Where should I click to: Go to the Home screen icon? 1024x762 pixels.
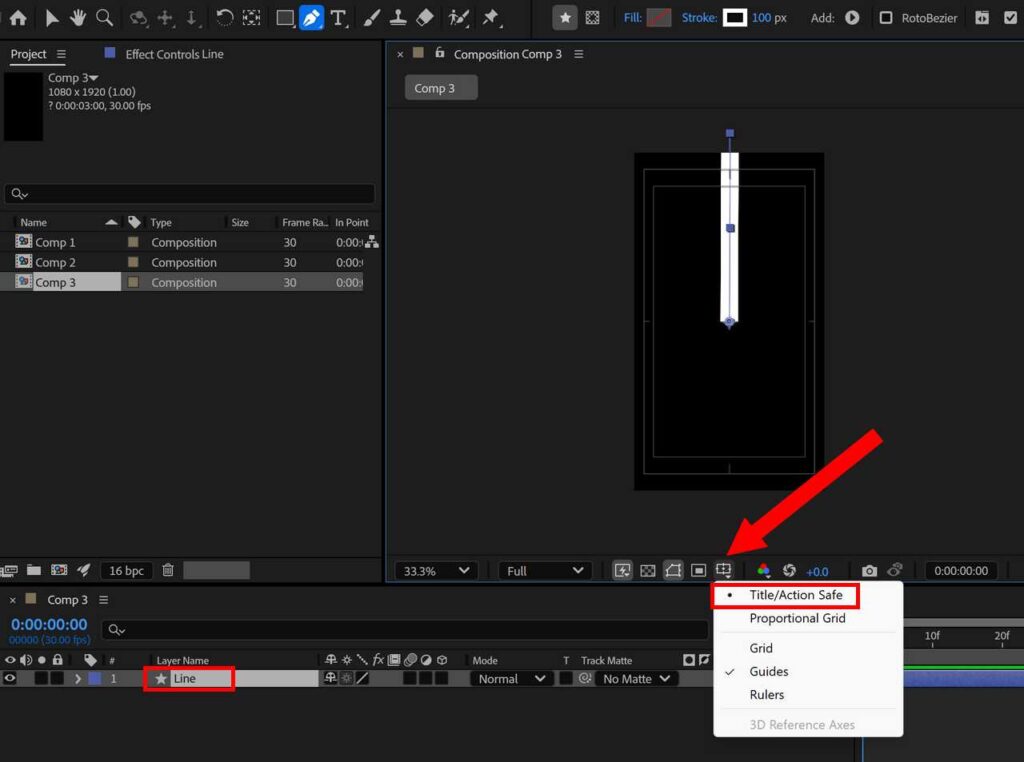click(18, 18)
